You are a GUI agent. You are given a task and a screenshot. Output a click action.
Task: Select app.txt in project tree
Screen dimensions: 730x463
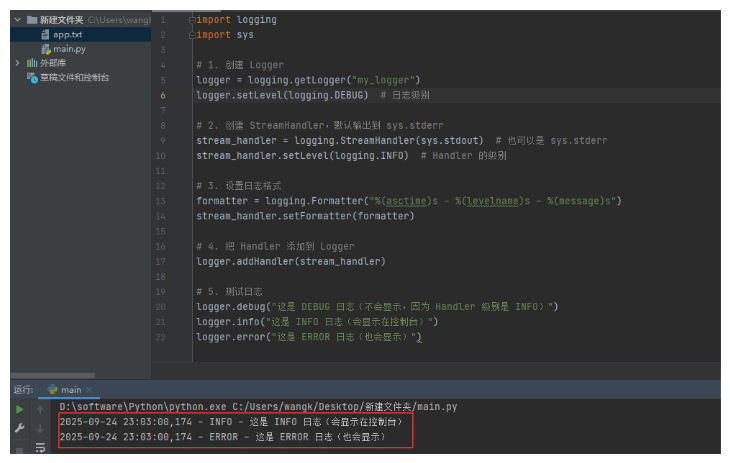[x=67, y=34]
